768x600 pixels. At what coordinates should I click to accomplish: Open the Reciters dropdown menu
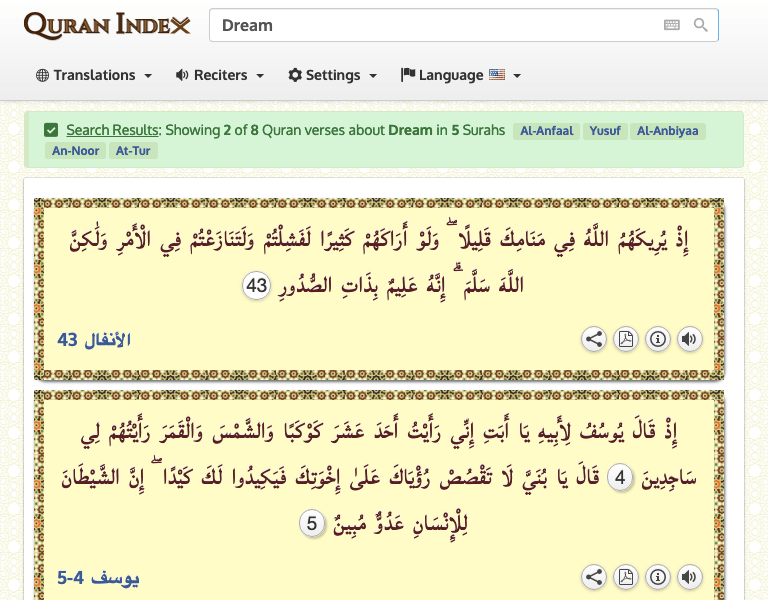pos(220,75)
